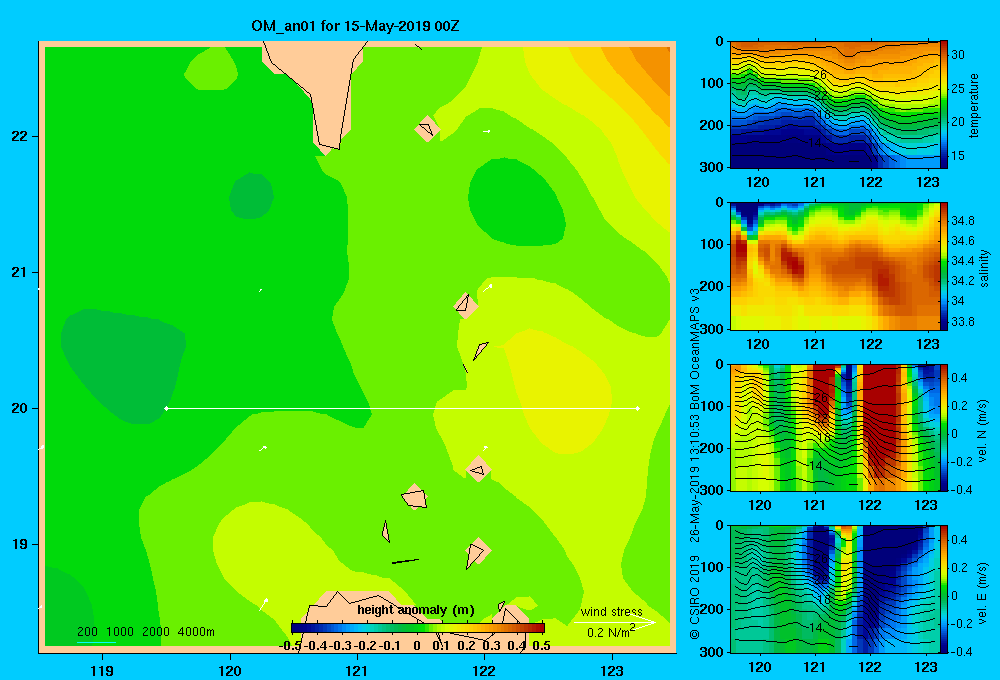The image size is (1000, 680).
Task: Click longitude label 121 below the main map
Action: click(357, 670)
